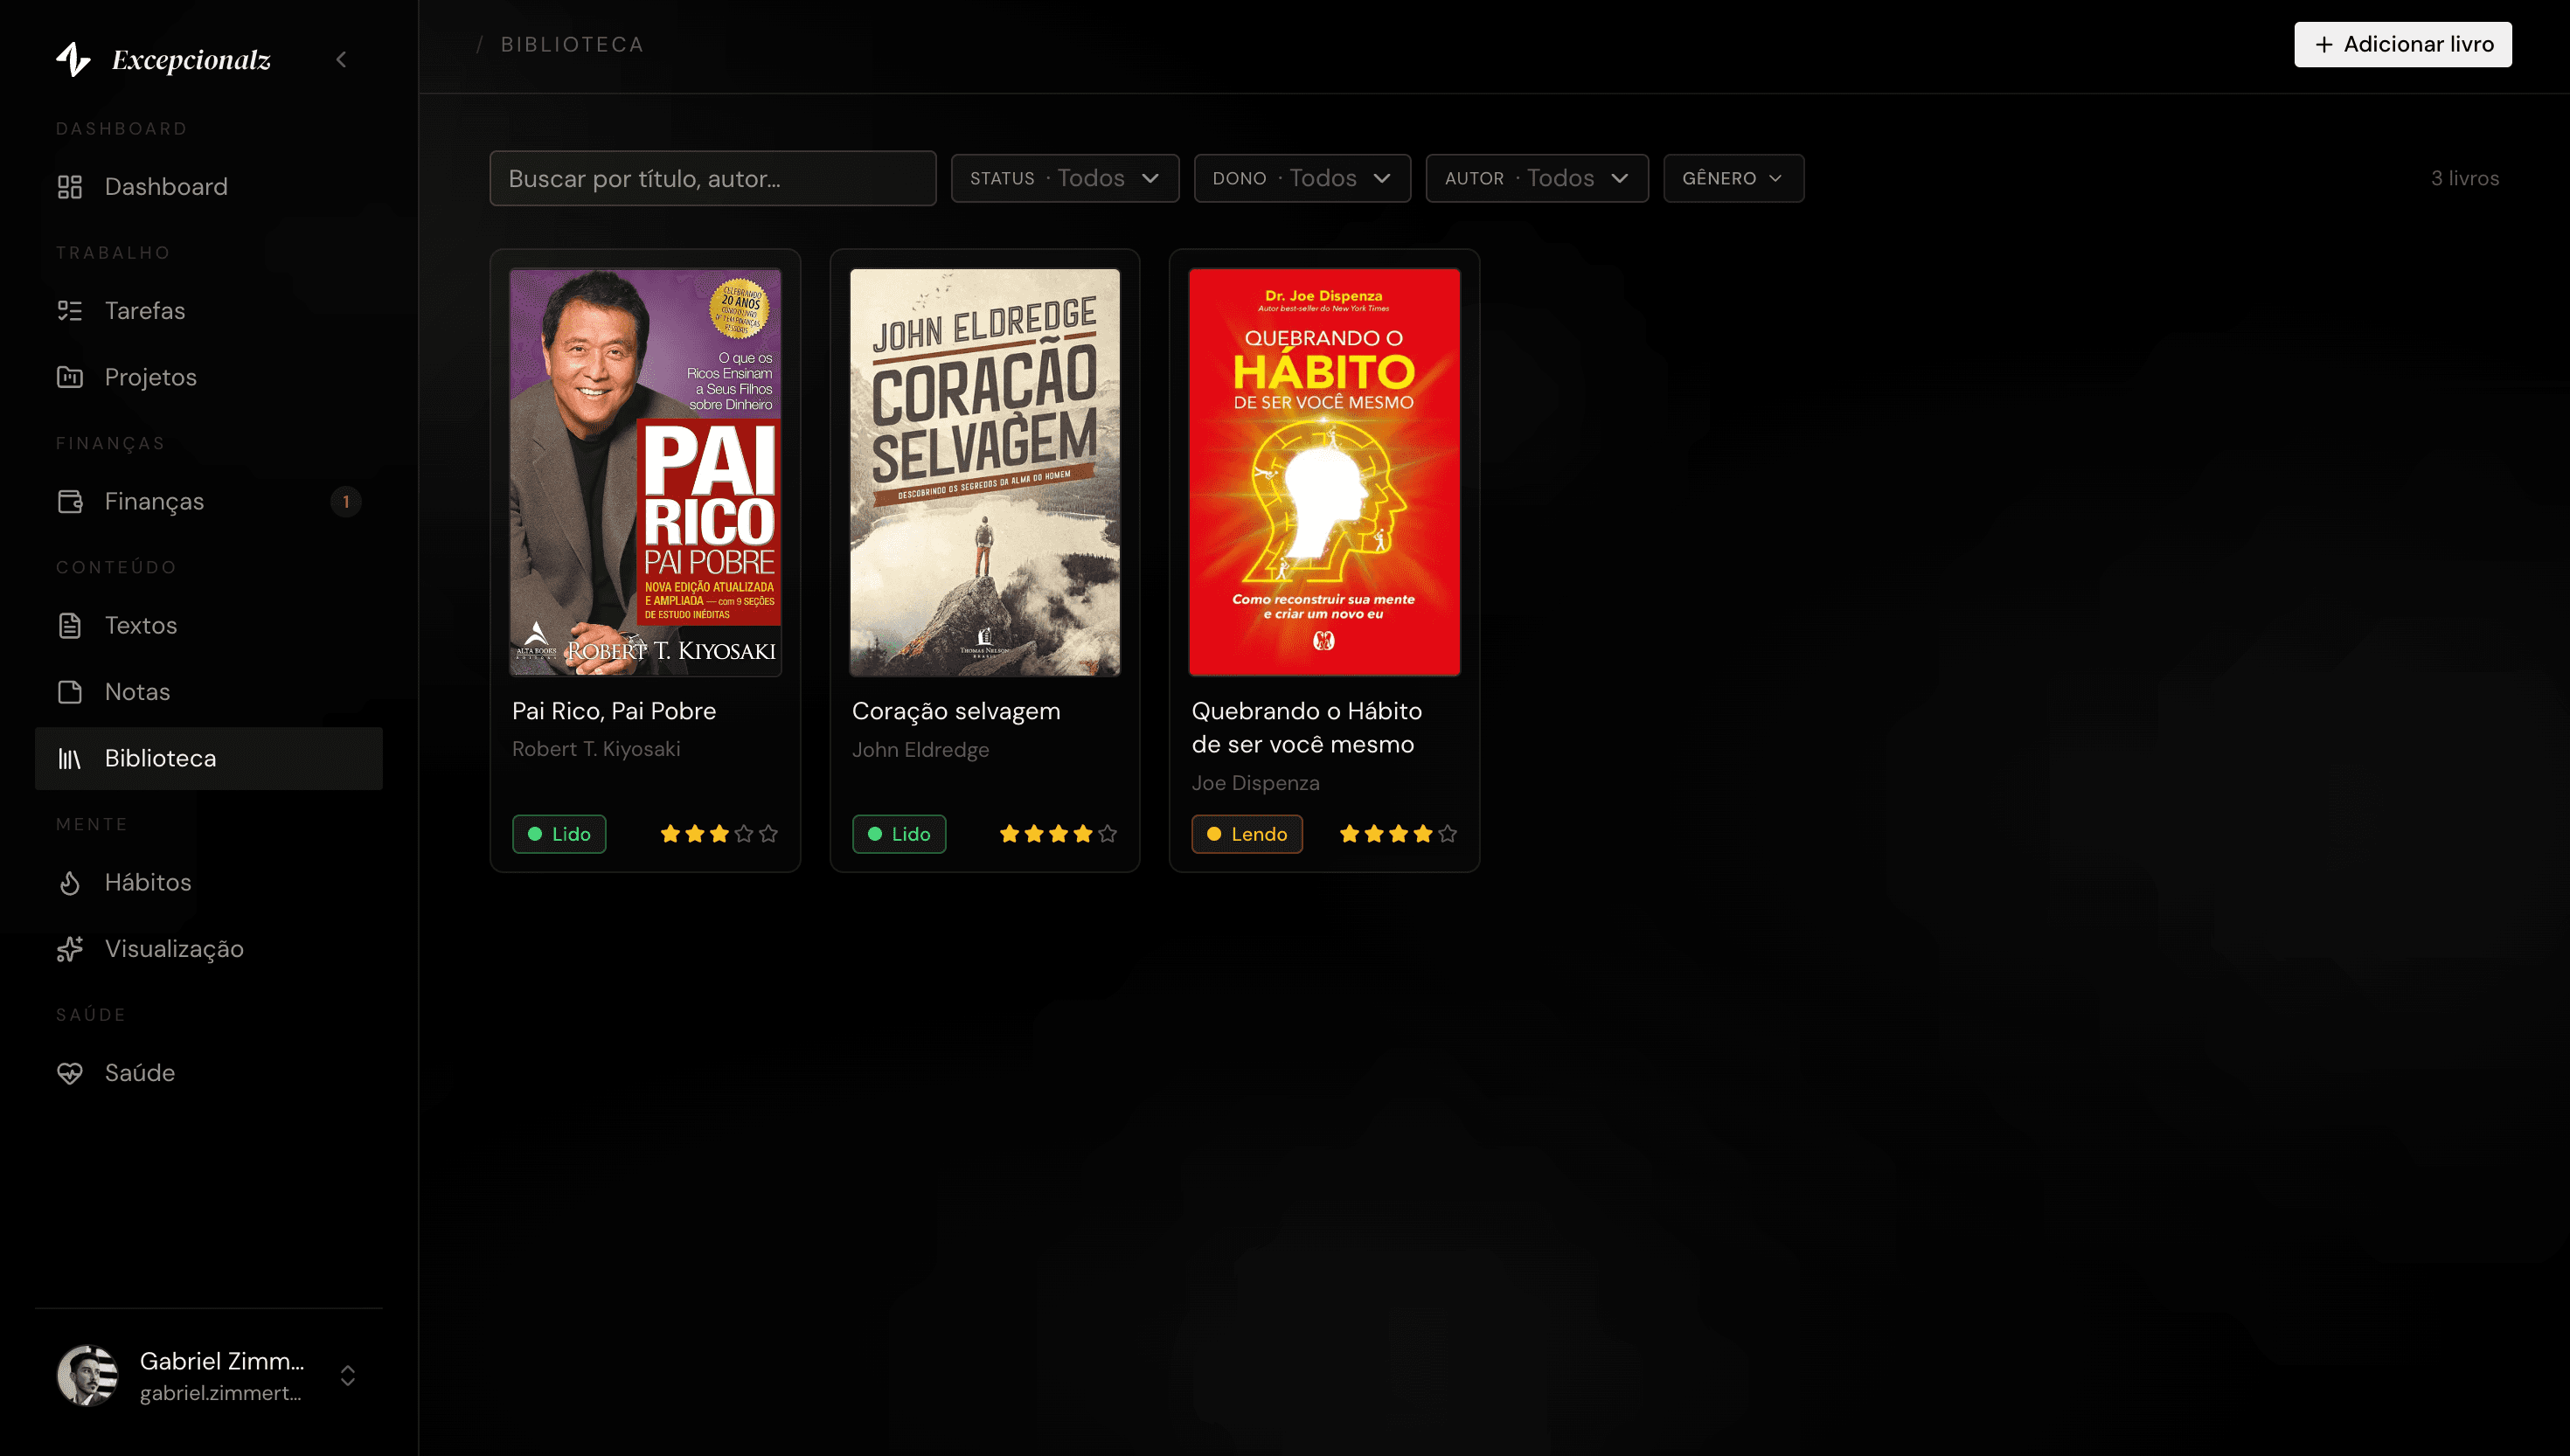Click the 3 livros count label
Screen dimensions: 2570x1456
point(2465,178)
